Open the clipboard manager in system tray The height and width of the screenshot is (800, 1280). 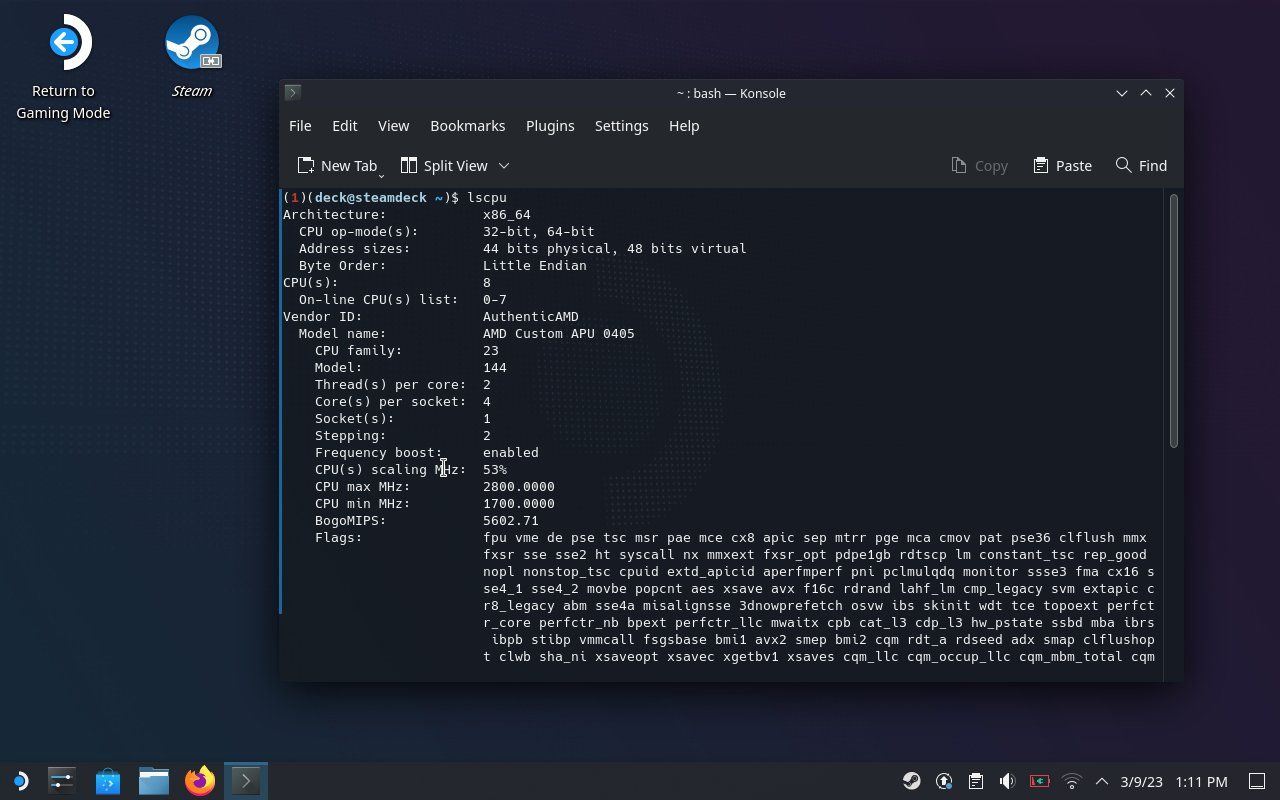point(976,781)
